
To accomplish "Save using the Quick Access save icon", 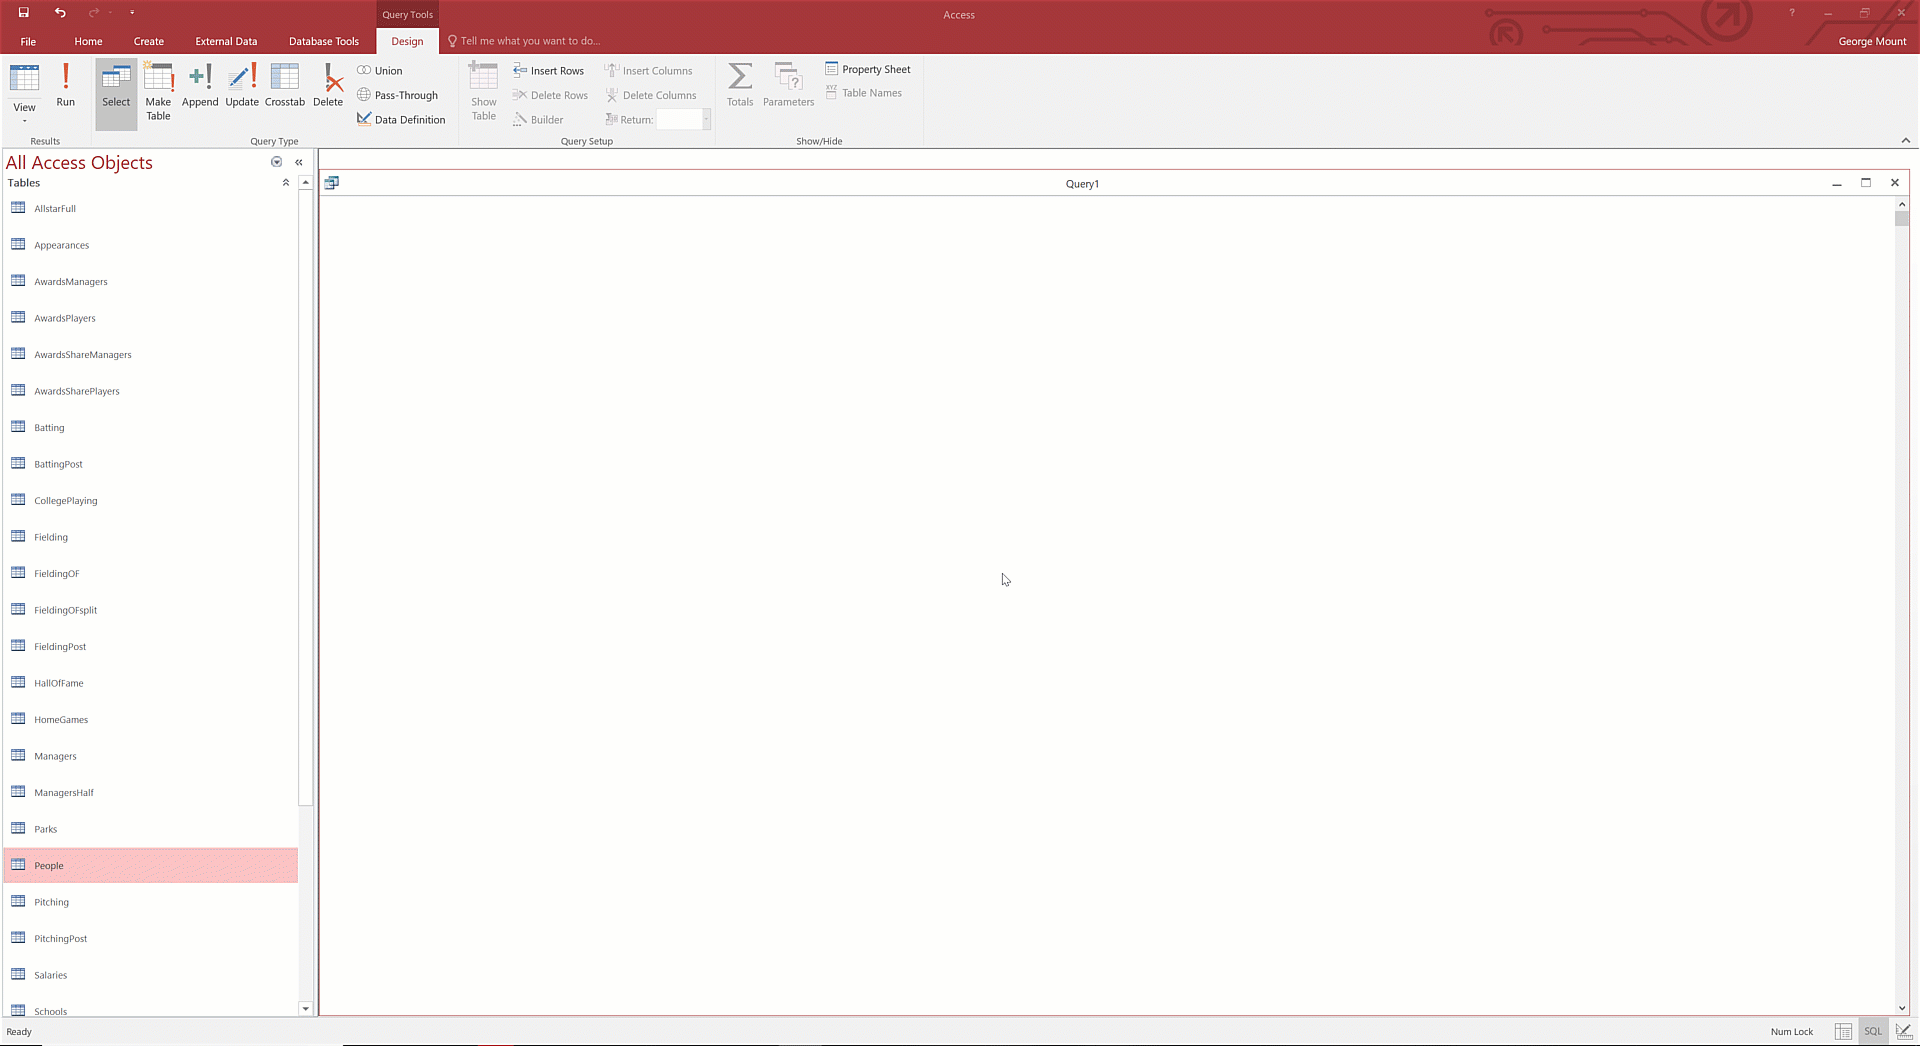I will [x=24, y=13].
